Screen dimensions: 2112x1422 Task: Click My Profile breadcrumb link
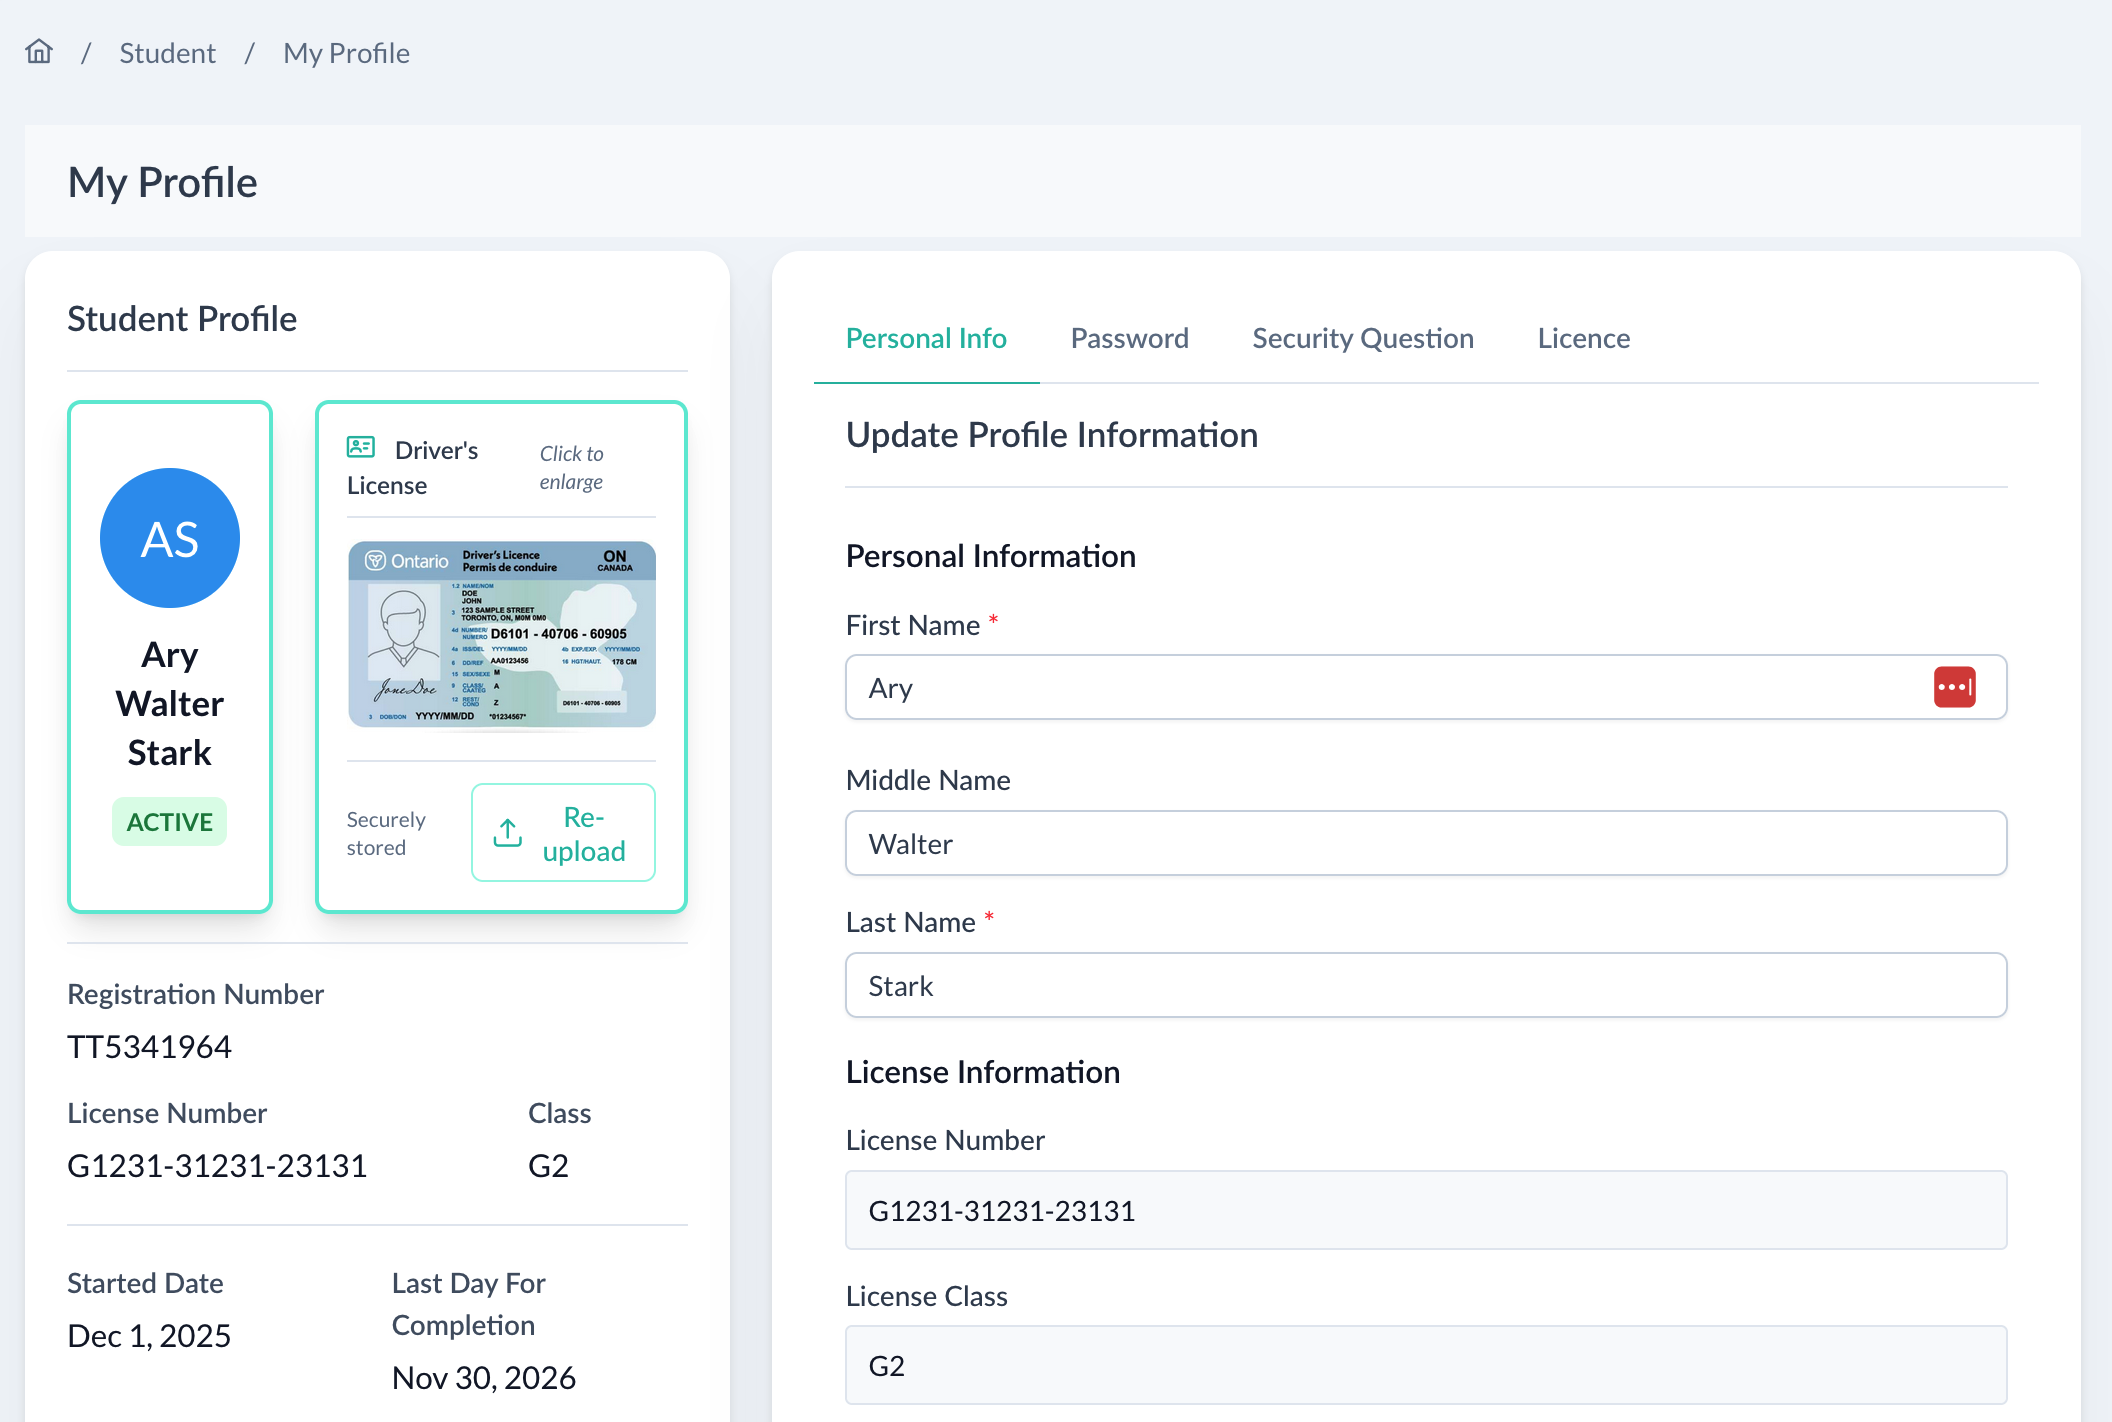[346, 53]
